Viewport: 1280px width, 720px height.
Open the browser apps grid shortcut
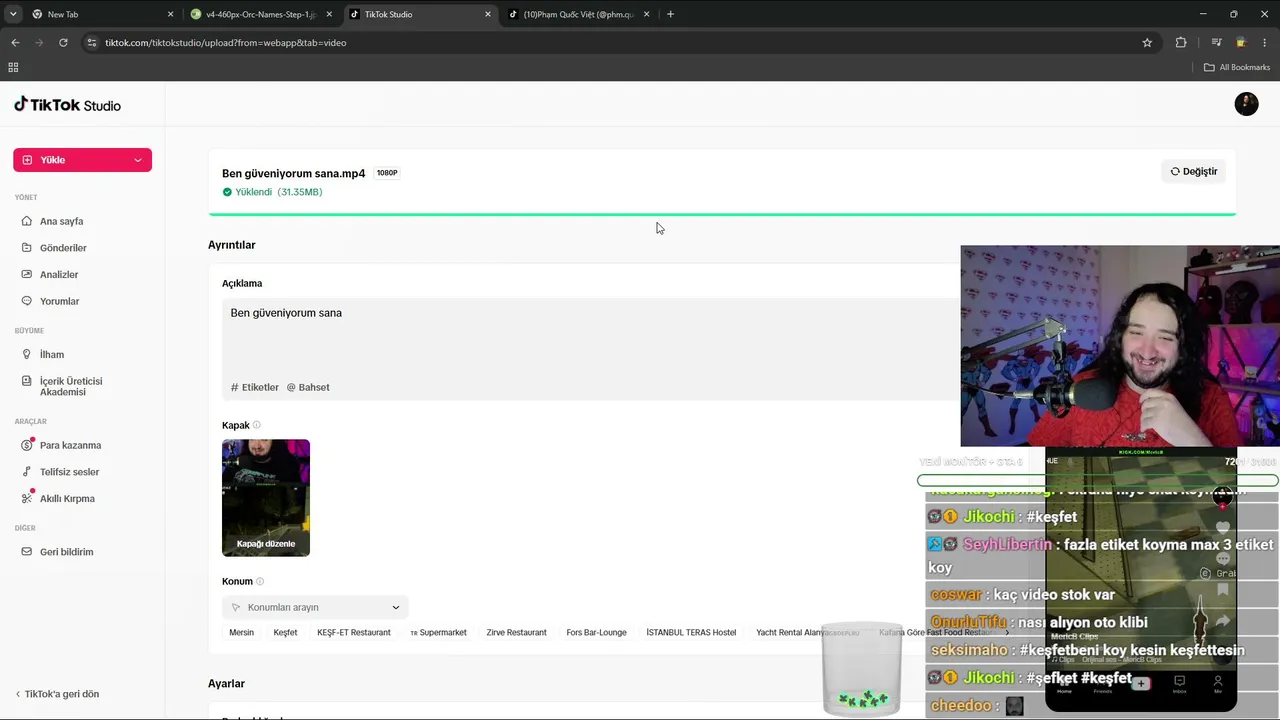[x=13, y=67]
